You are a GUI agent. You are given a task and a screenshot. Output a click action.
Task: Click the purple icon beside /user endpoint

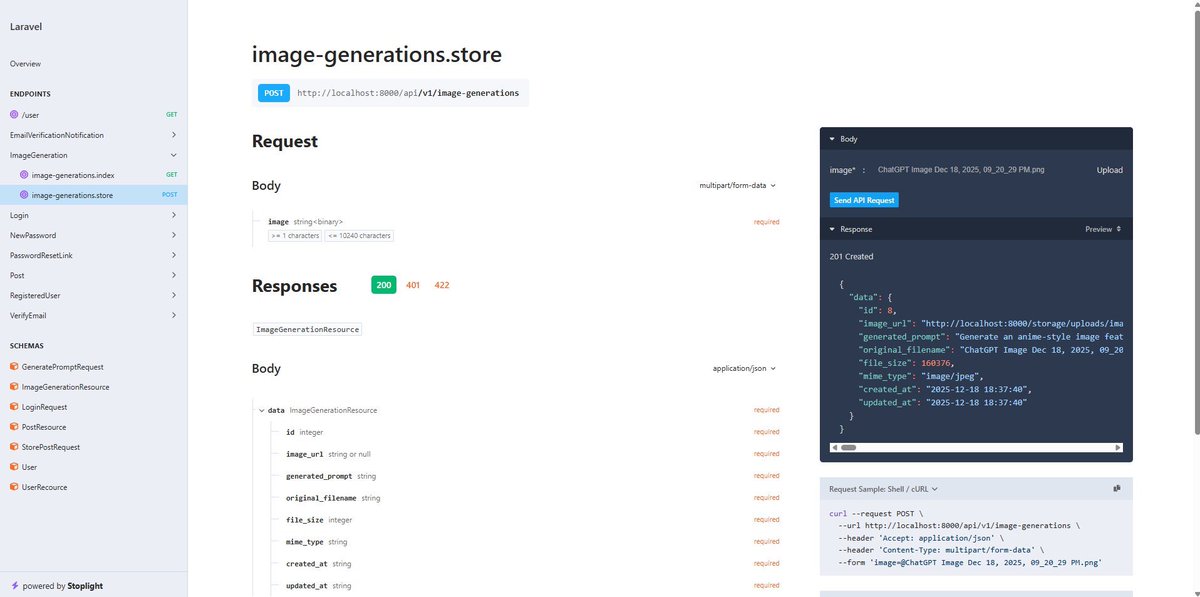(x=14, y=115)
